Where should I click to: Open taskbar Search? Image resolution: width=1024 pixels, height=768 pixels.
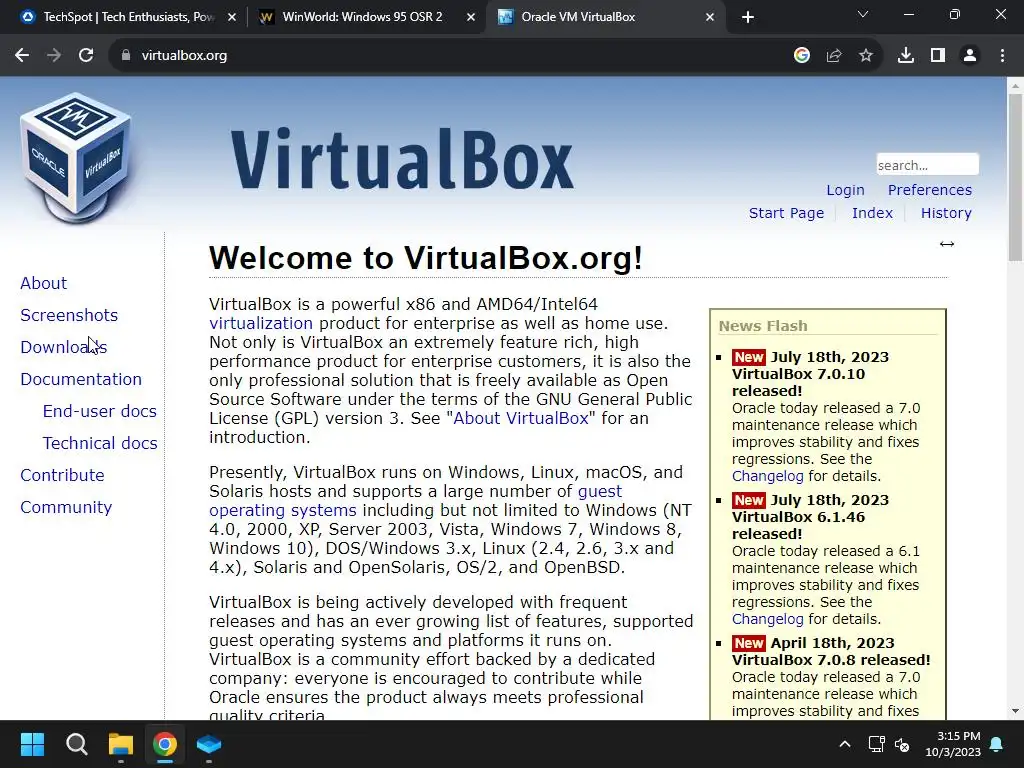pyautogui.click(x=76, y=744)
